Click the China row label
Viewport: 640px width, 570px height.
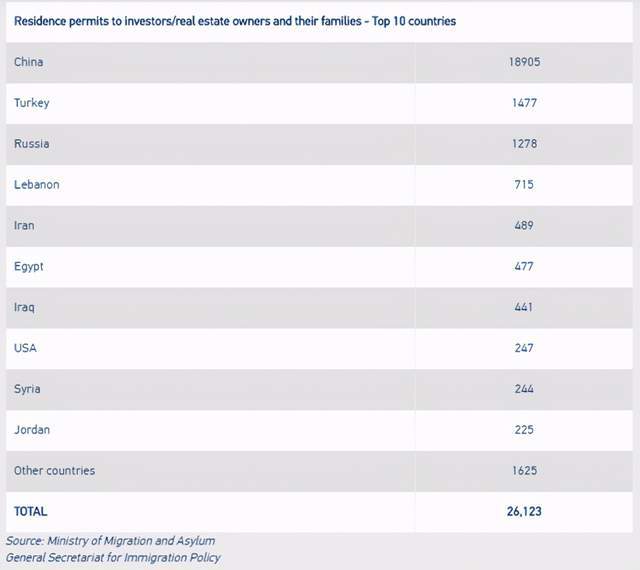click(29, 62)
